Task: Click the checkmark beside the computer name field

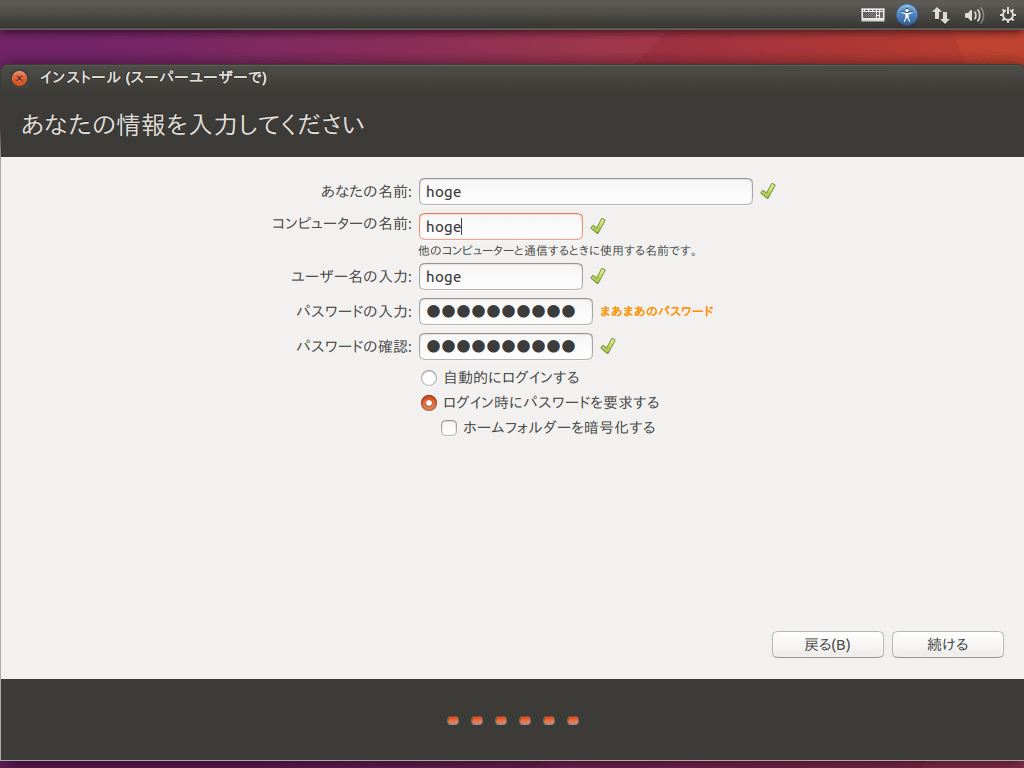Action: [598, 226]
